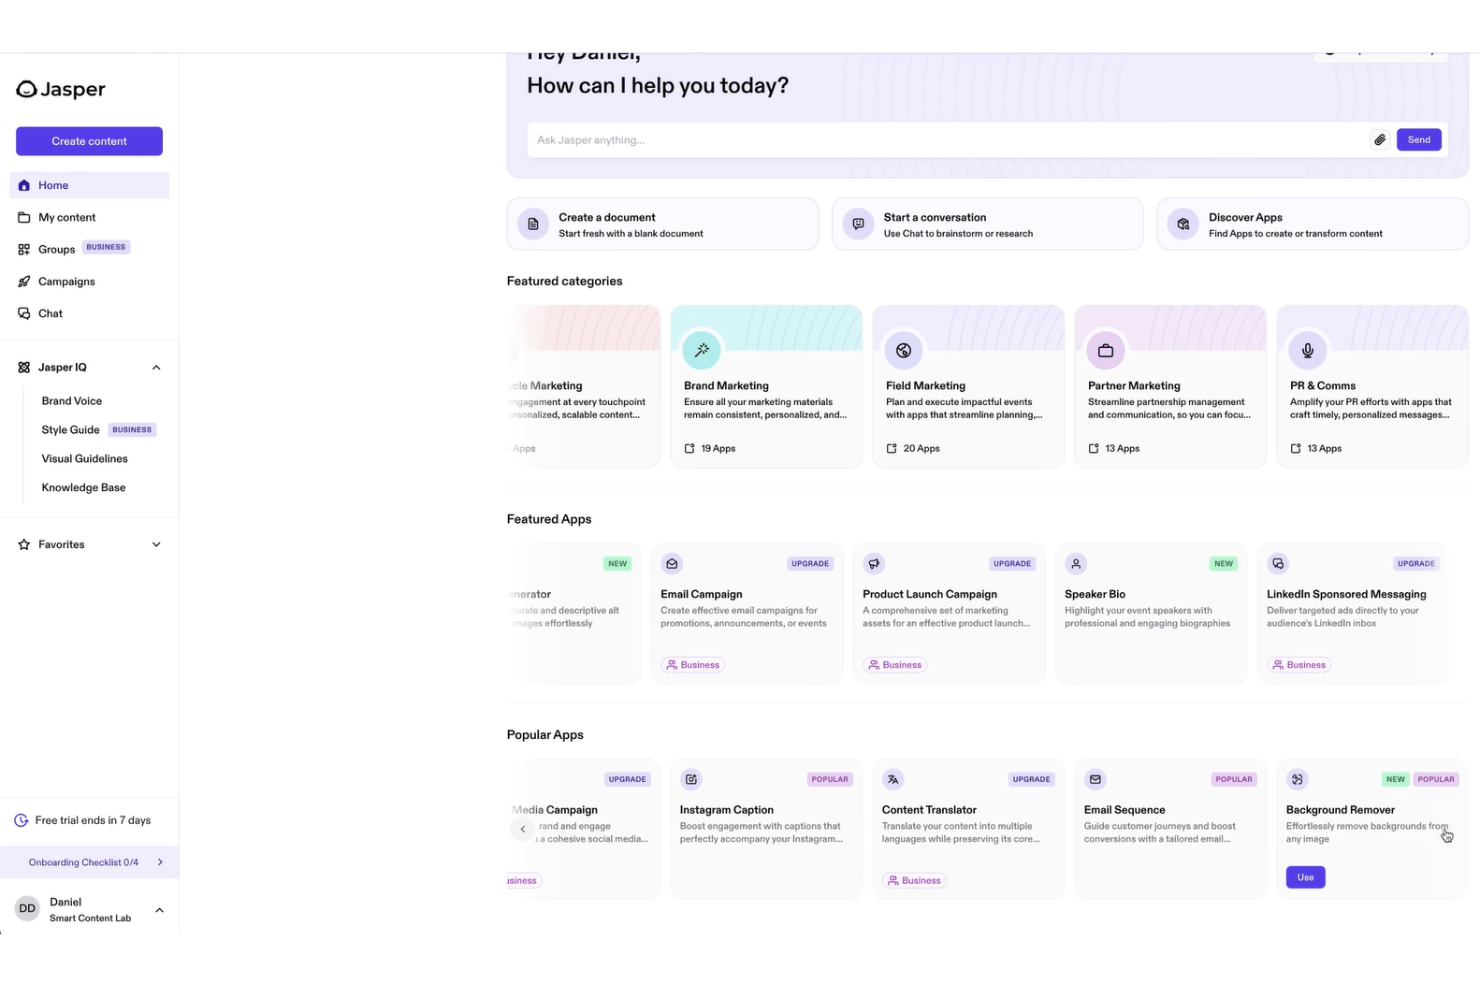Image resolution: width=1480 pixels, height=987 pixels.
Task: Click the Partner Marketing briefcase icon
Action: [x=1106, y=350]
